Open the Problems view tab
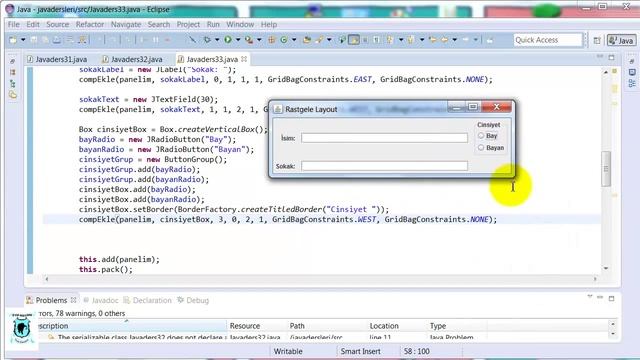Screen dimensions: 640x360 [51, 300]
